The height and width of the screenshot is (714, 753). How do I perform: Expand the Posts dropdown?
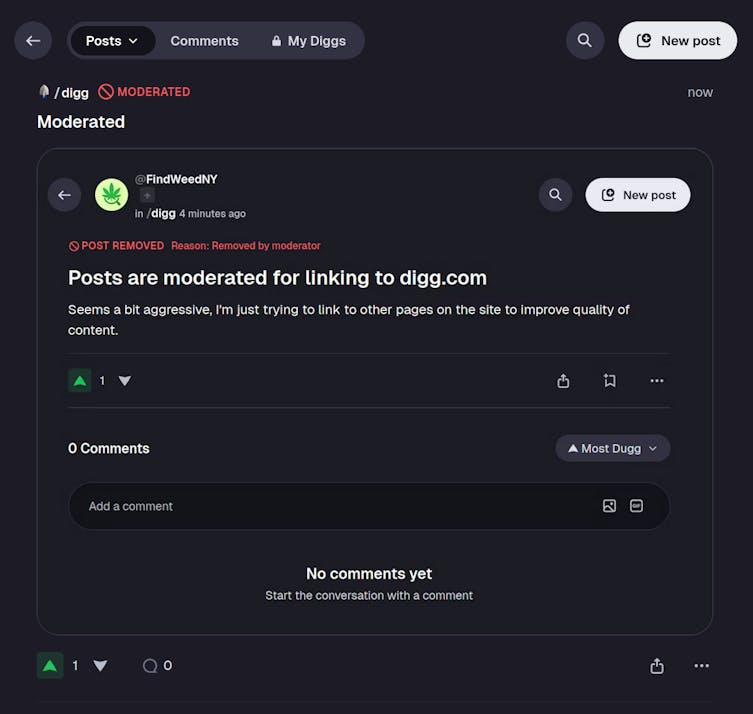click(x=112, y=41)
